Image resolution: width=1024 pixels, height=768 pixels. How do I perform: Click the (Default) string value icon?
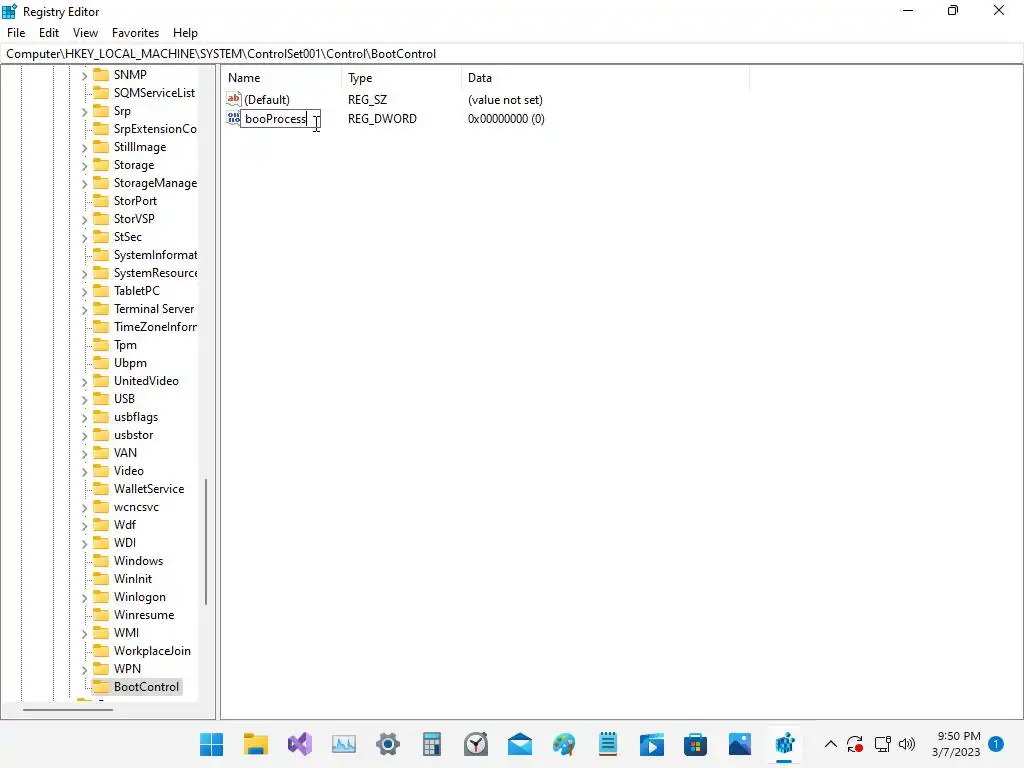pos(234,99)
